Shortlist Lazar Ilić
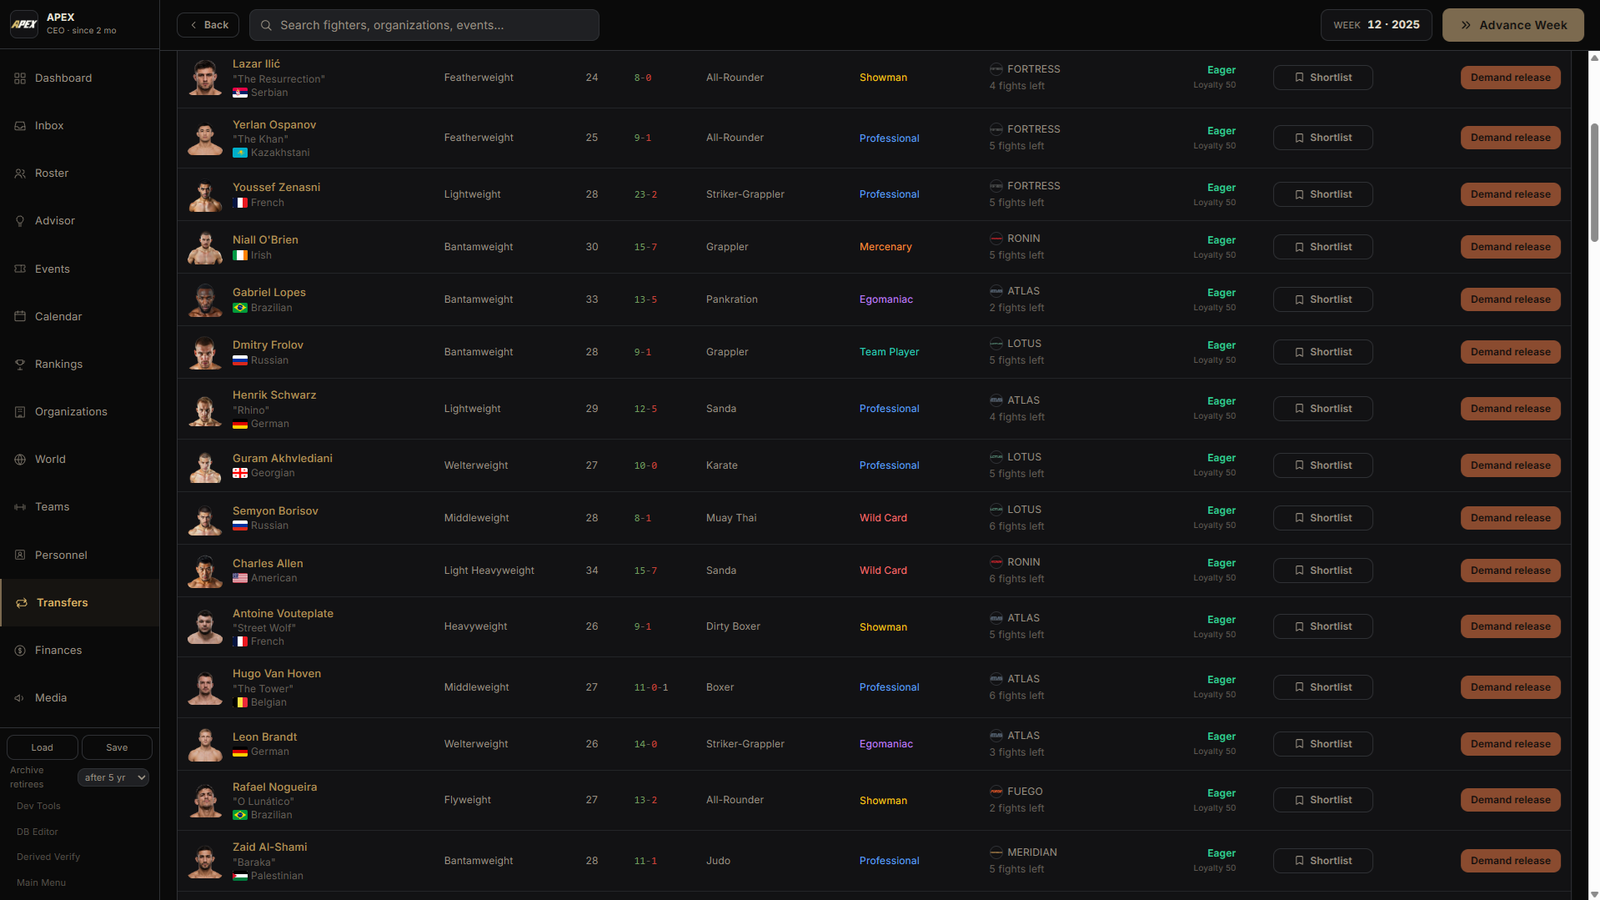 point(1322,77)
